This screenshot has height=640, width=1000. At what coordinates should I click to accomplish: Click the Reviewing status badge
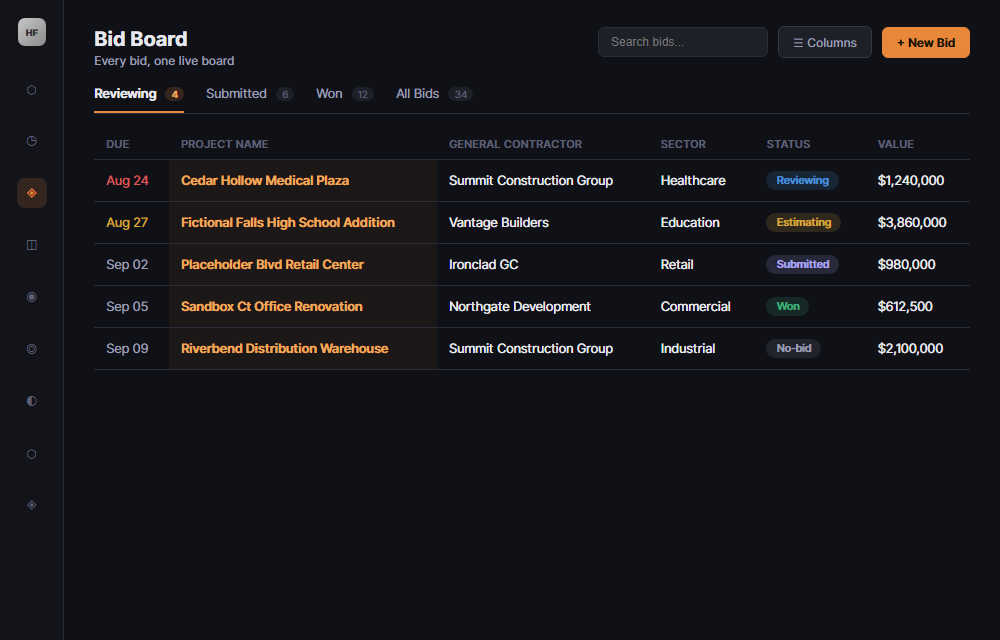(802, 180)
